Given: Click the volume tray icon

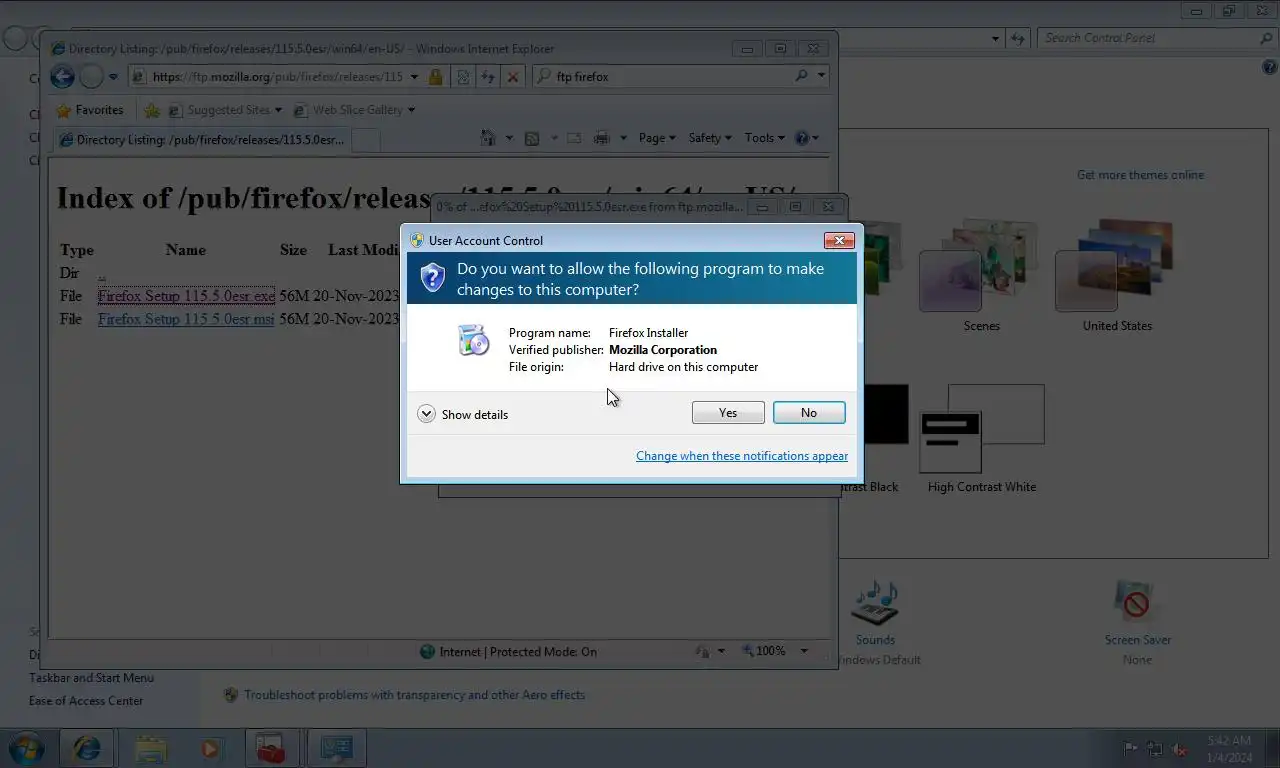Looking at the screenshot, I should [1179, 748].
